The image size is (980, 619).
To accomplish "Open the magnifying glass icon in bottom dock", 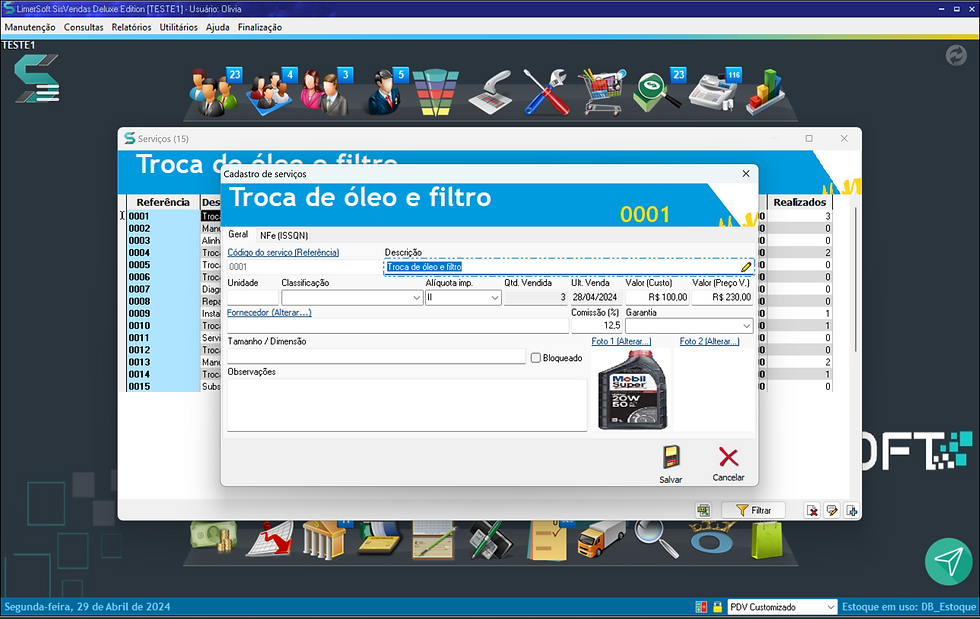I will [656, 539].
